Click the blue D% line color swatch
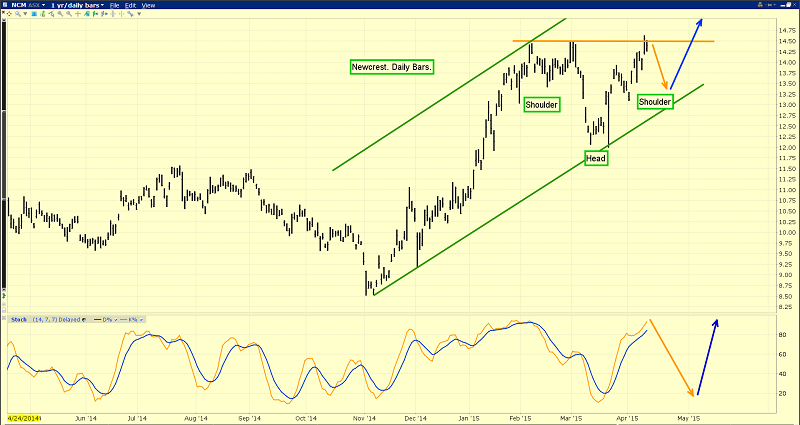Screen dimensions: 800x425 pos(98,320)
